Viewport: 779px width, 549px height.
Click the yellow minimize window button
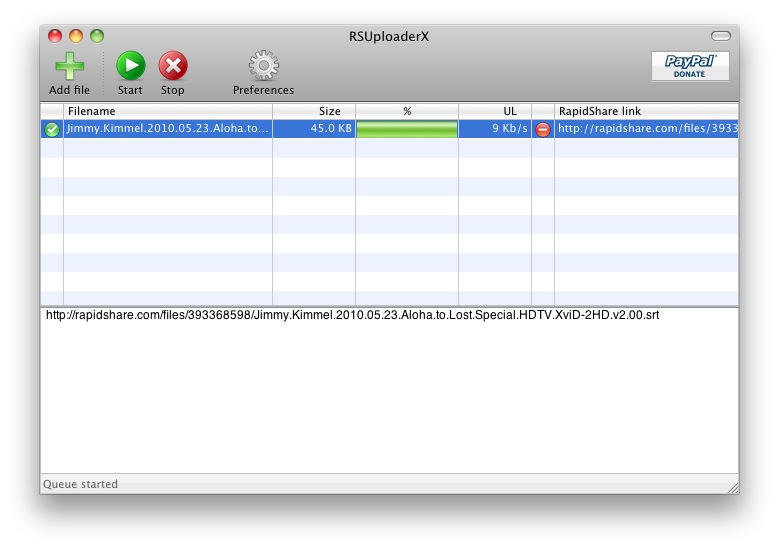[x=76, y=36]
